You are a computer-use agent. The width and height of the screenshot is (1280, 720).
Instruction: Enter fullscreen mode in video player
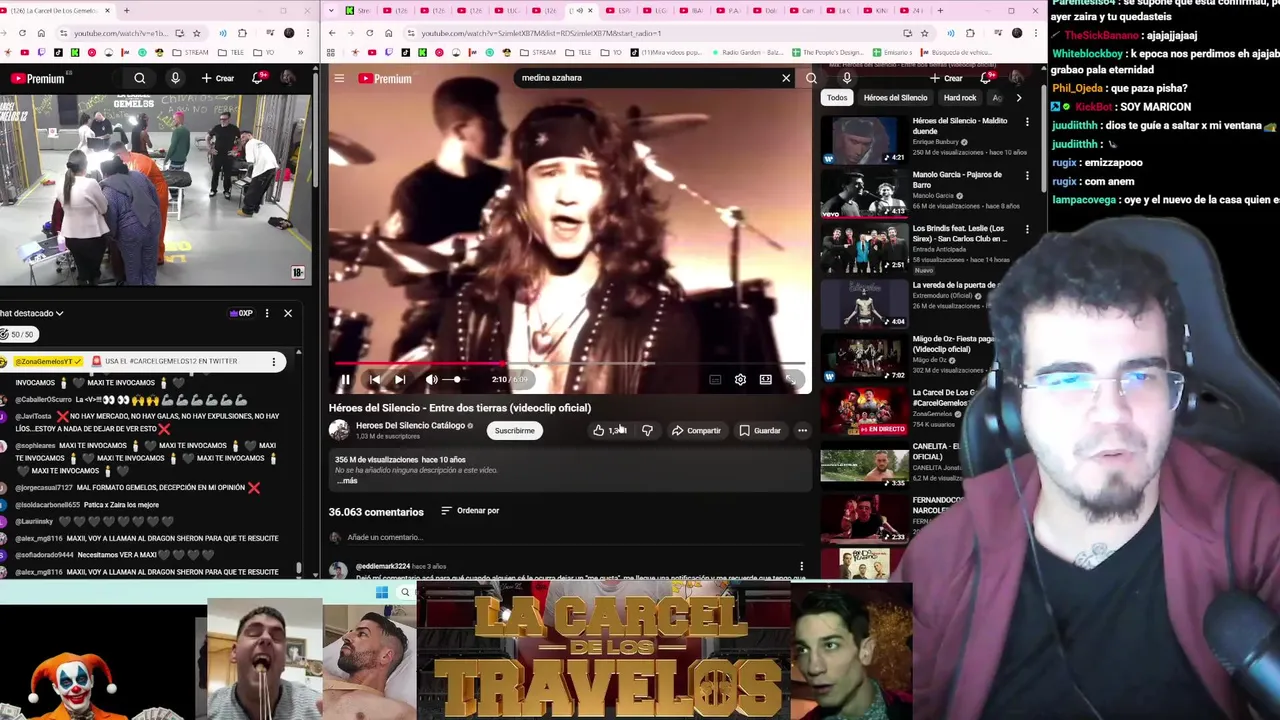790,380
